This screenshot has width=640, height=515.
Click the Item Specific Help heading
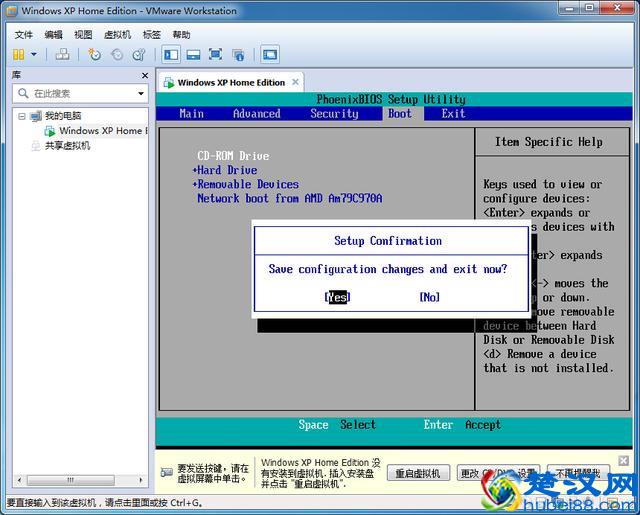pyautogui.click(x=549, y=142)
